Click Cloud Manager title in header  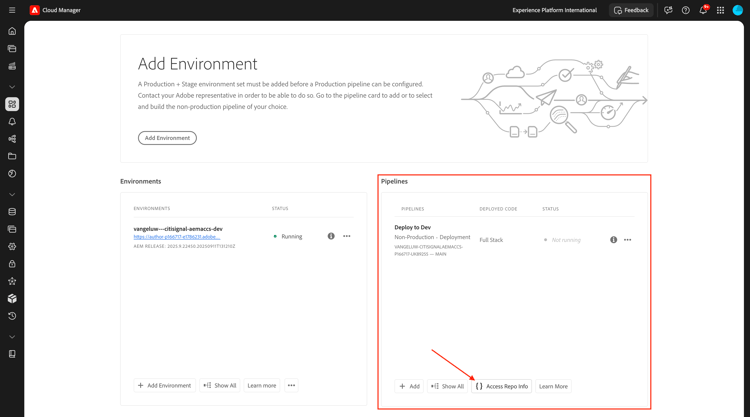[62, 10]
